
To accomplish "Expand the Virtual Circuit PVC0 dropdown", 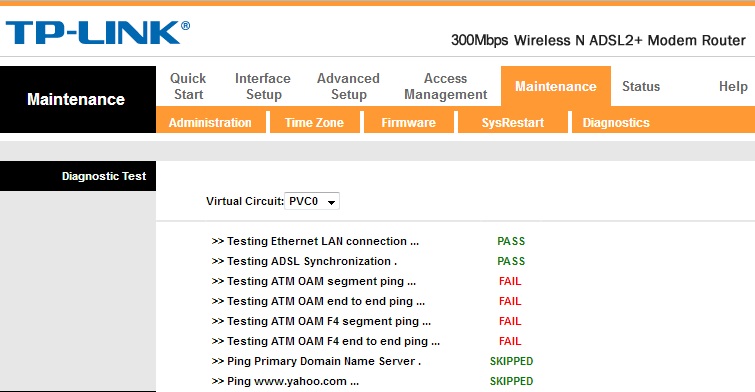I will pos(312,201).
